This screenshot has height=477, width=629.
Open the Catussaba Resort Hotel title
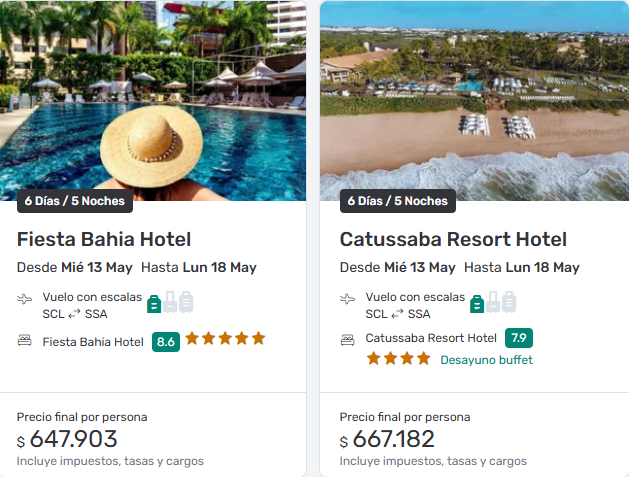point(453,240)
